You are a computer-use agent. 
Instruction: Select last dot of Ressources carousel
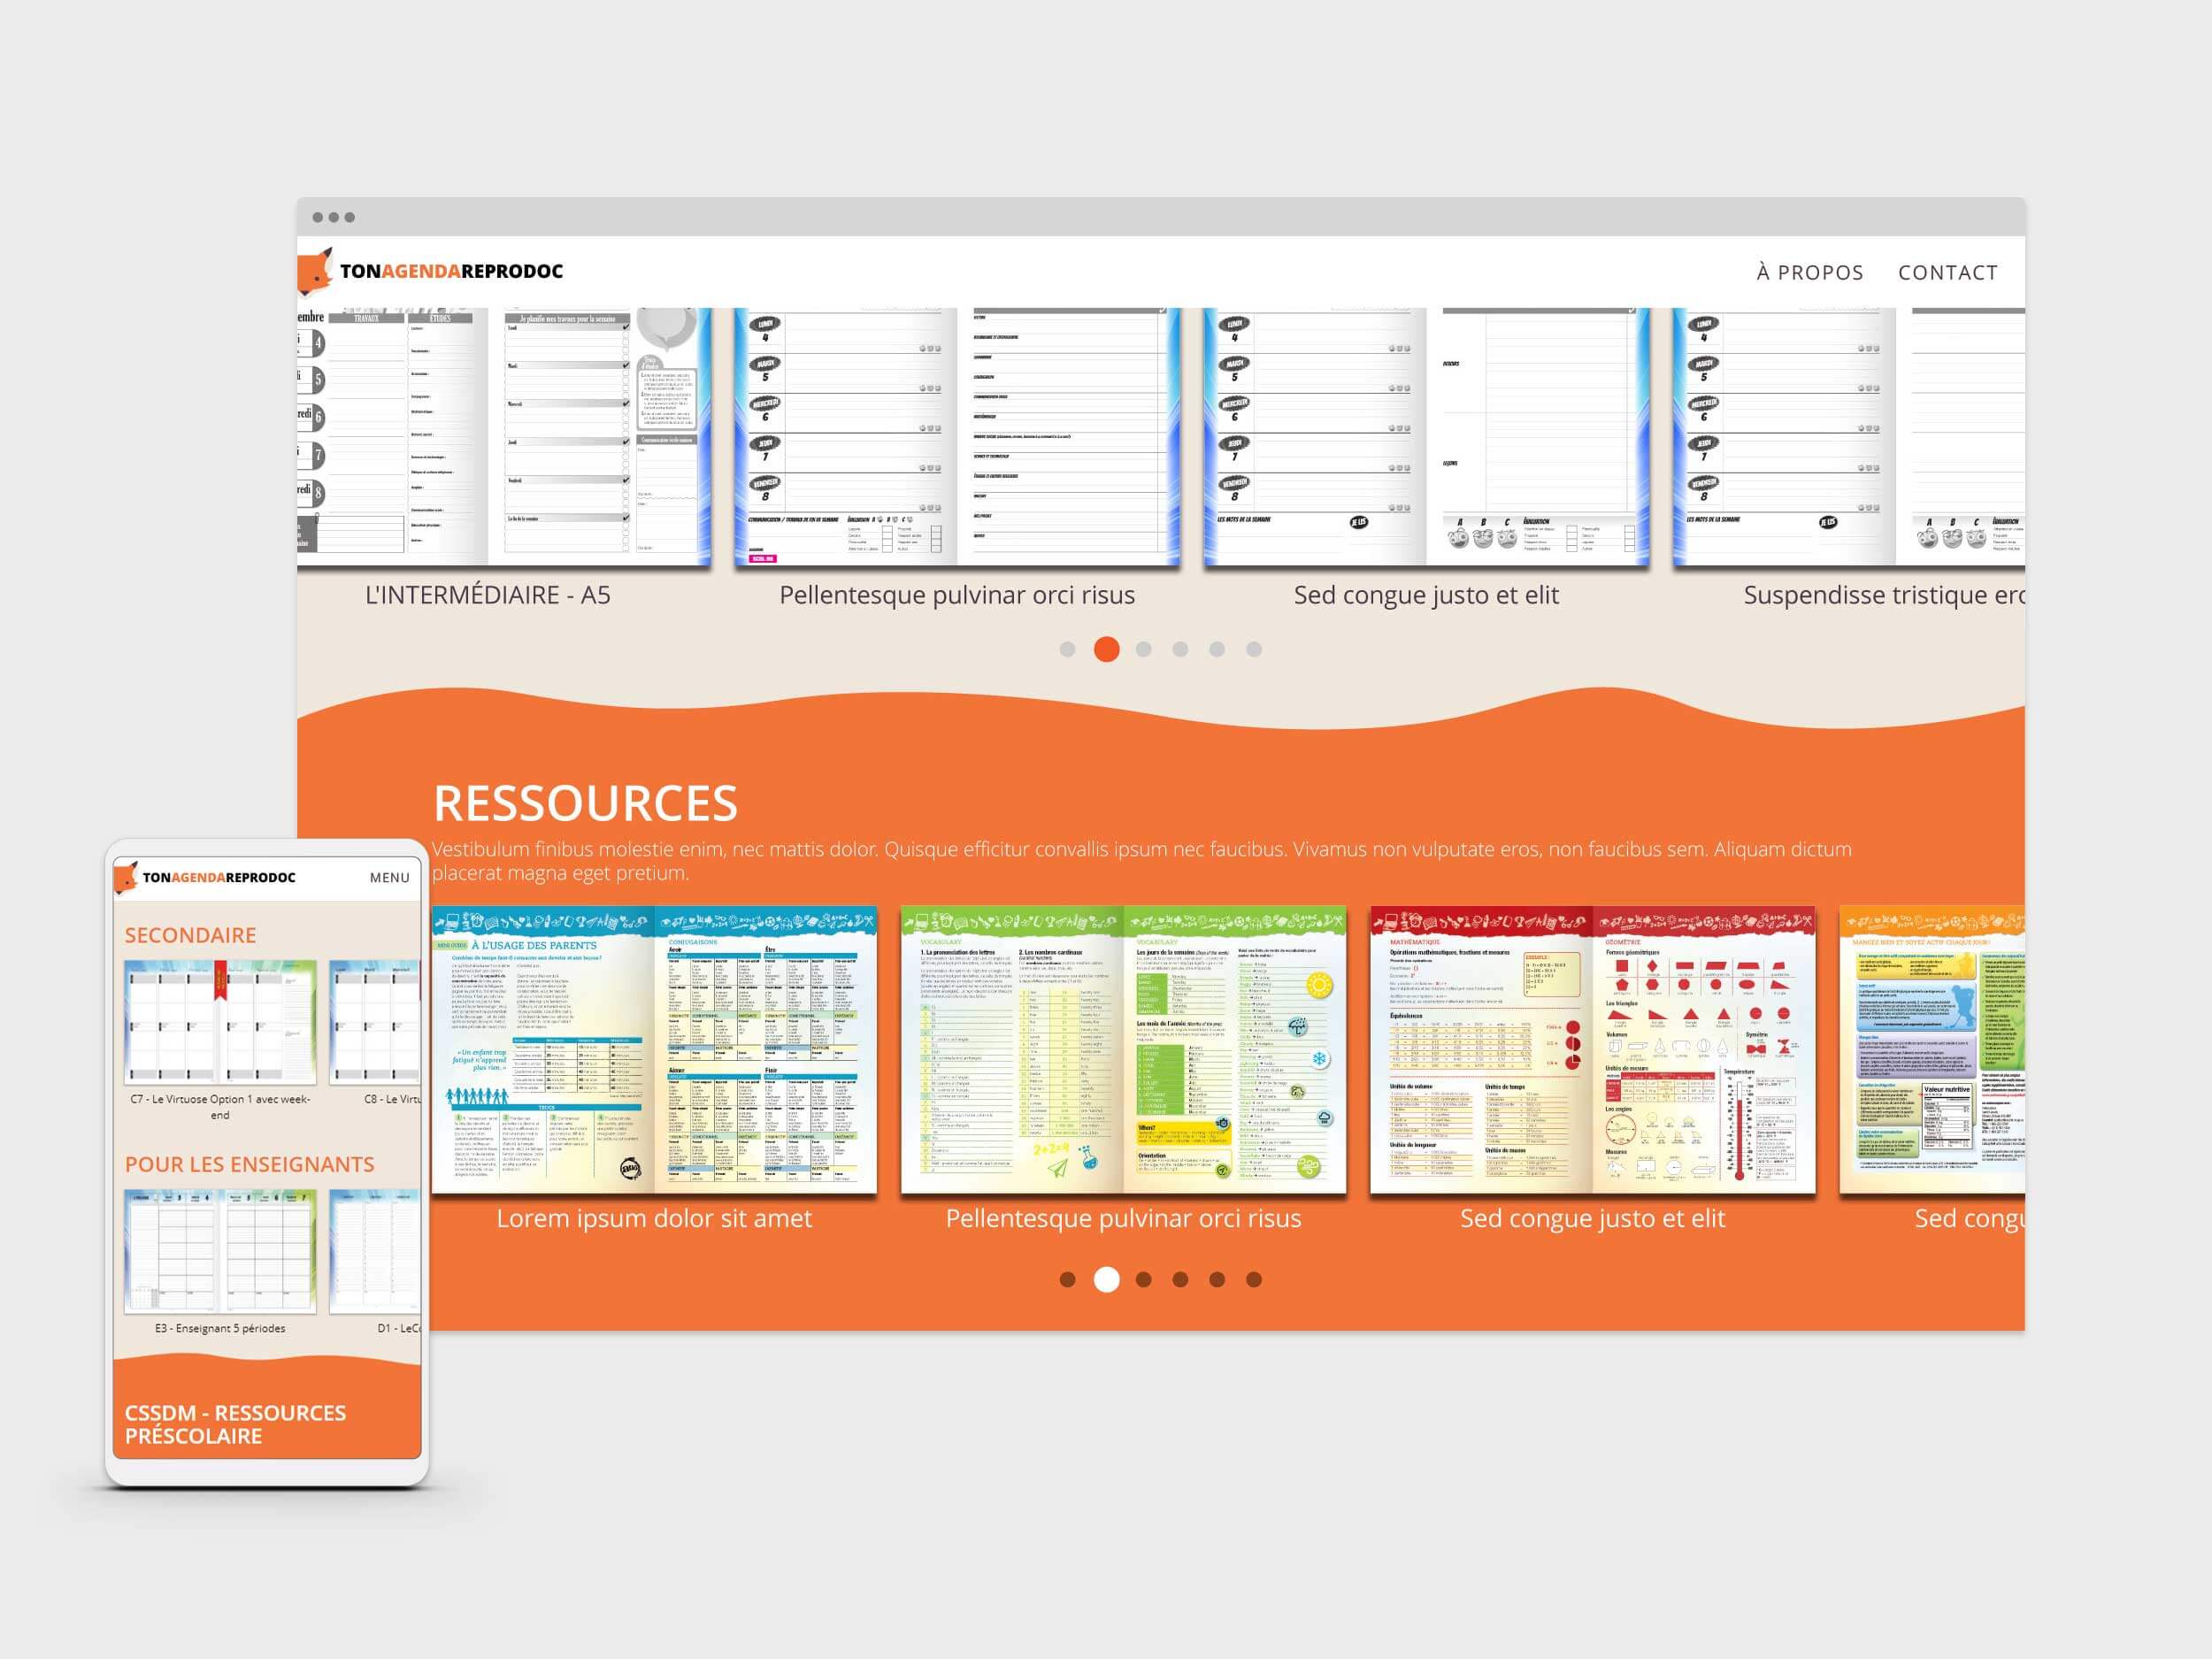[1253, 1279]
